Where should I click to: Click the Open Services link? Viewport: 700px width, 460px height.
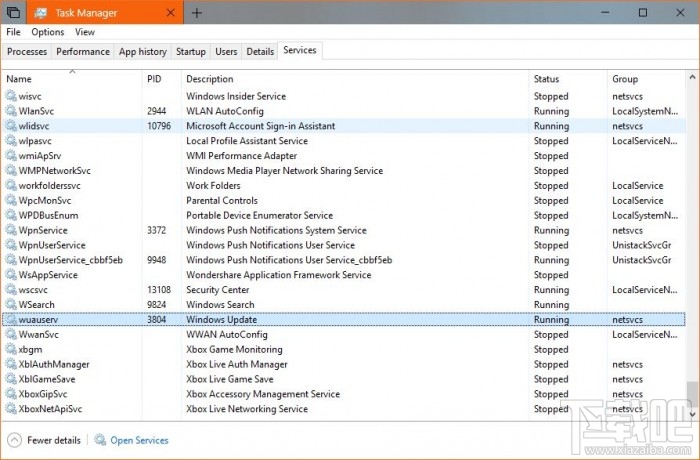pos(139,440)
